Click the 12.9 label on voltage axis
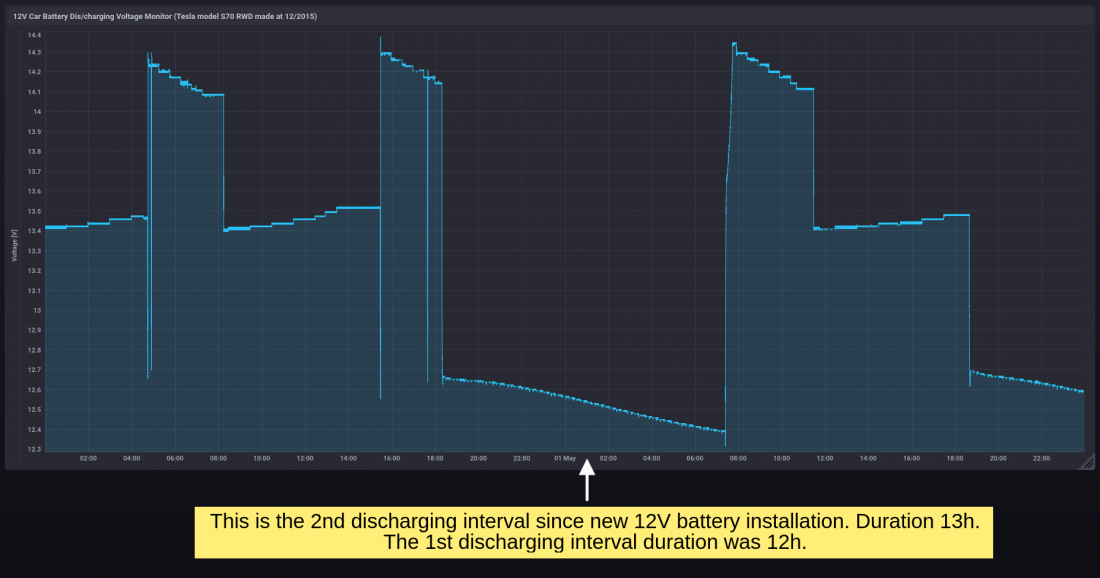 (34, 330)
